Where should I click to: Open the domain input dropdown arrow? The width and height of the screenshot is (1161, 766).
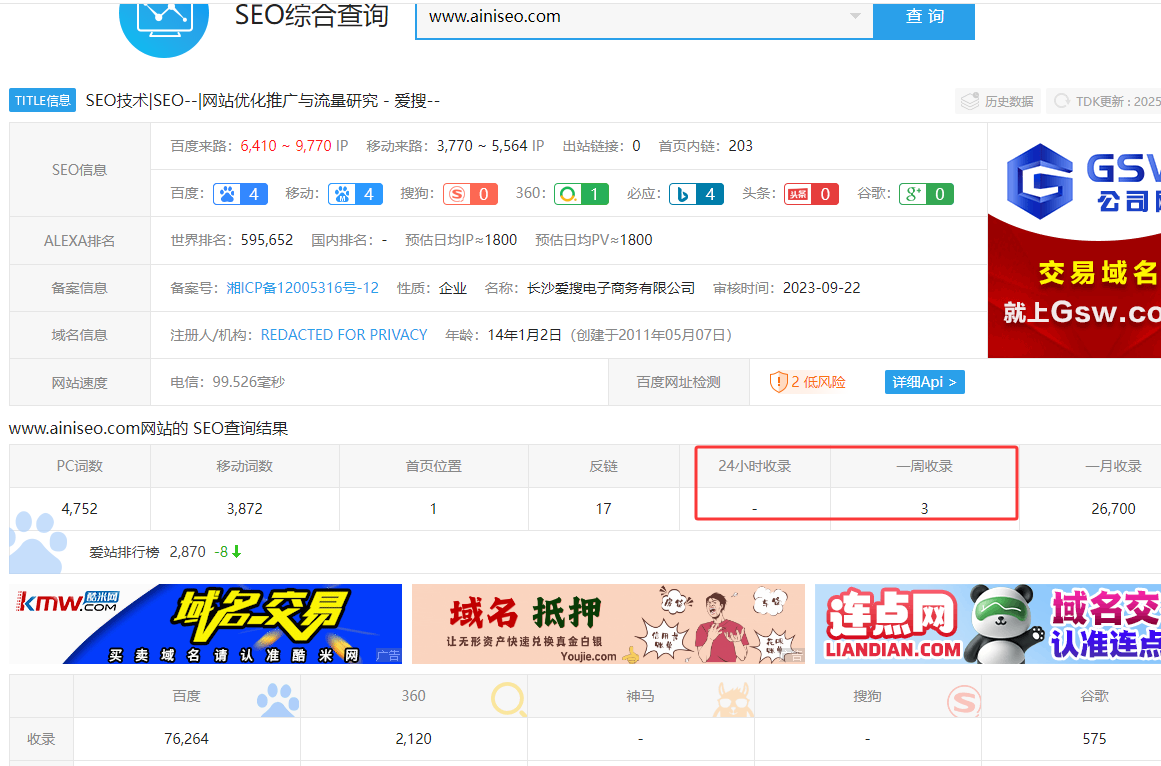pyautogui.click(x=854, y=16)
